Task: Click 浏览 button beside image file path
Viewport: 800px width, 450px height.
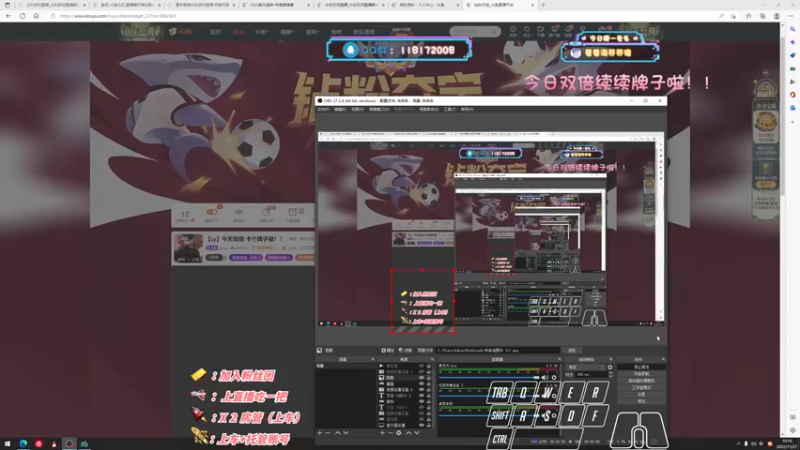Action: (x=572, y=351)
